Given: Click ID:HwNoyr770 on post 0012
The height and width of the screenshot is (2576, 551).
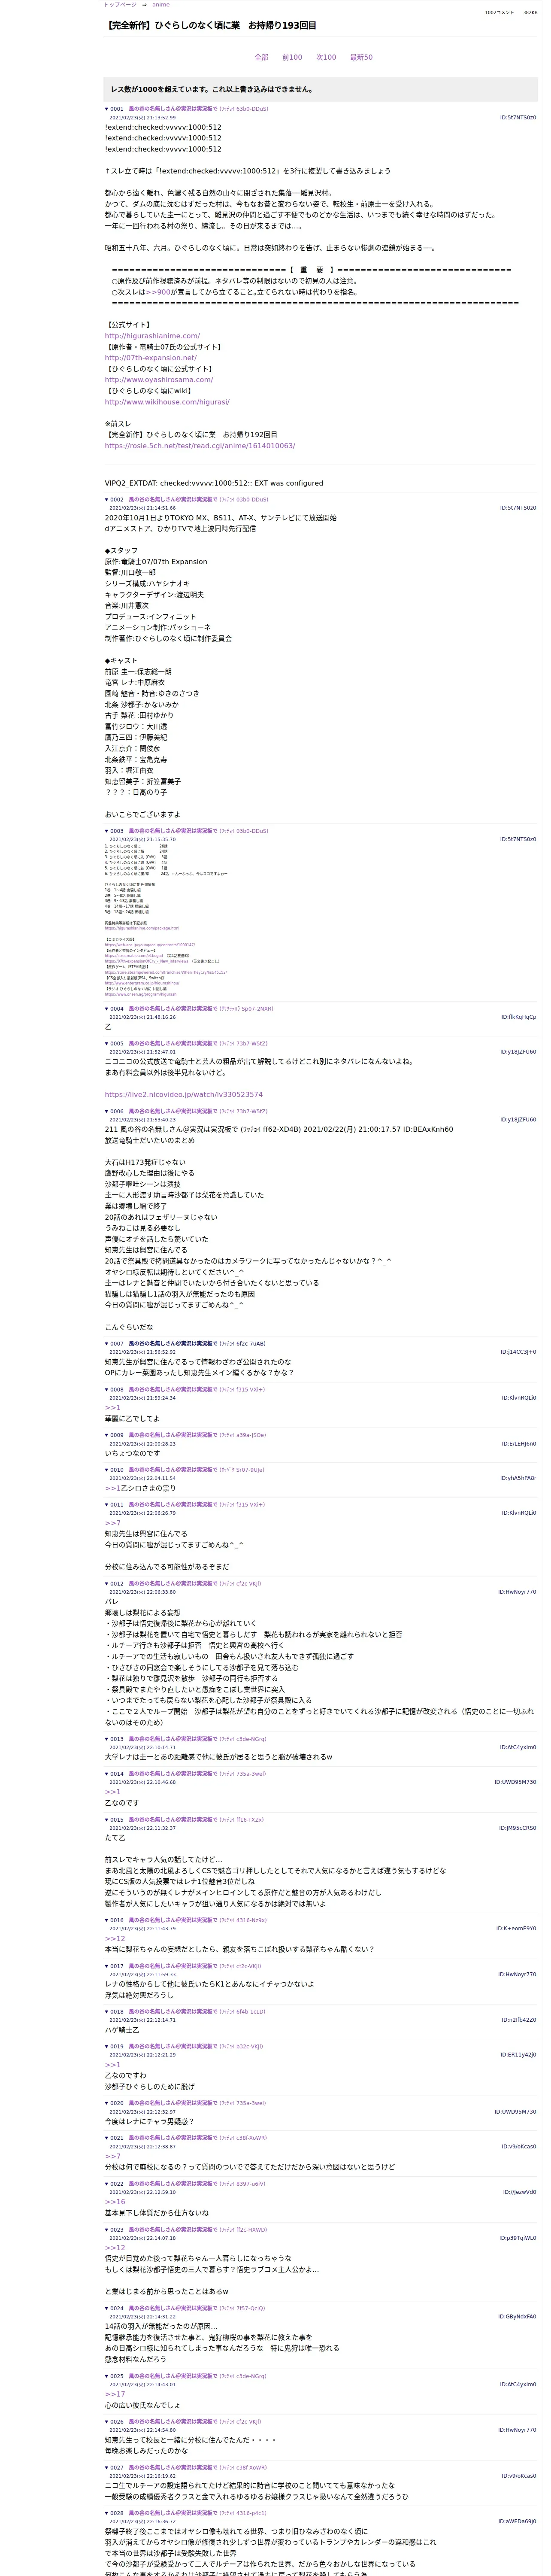Looking at the screenshot, I should 517,1592.
